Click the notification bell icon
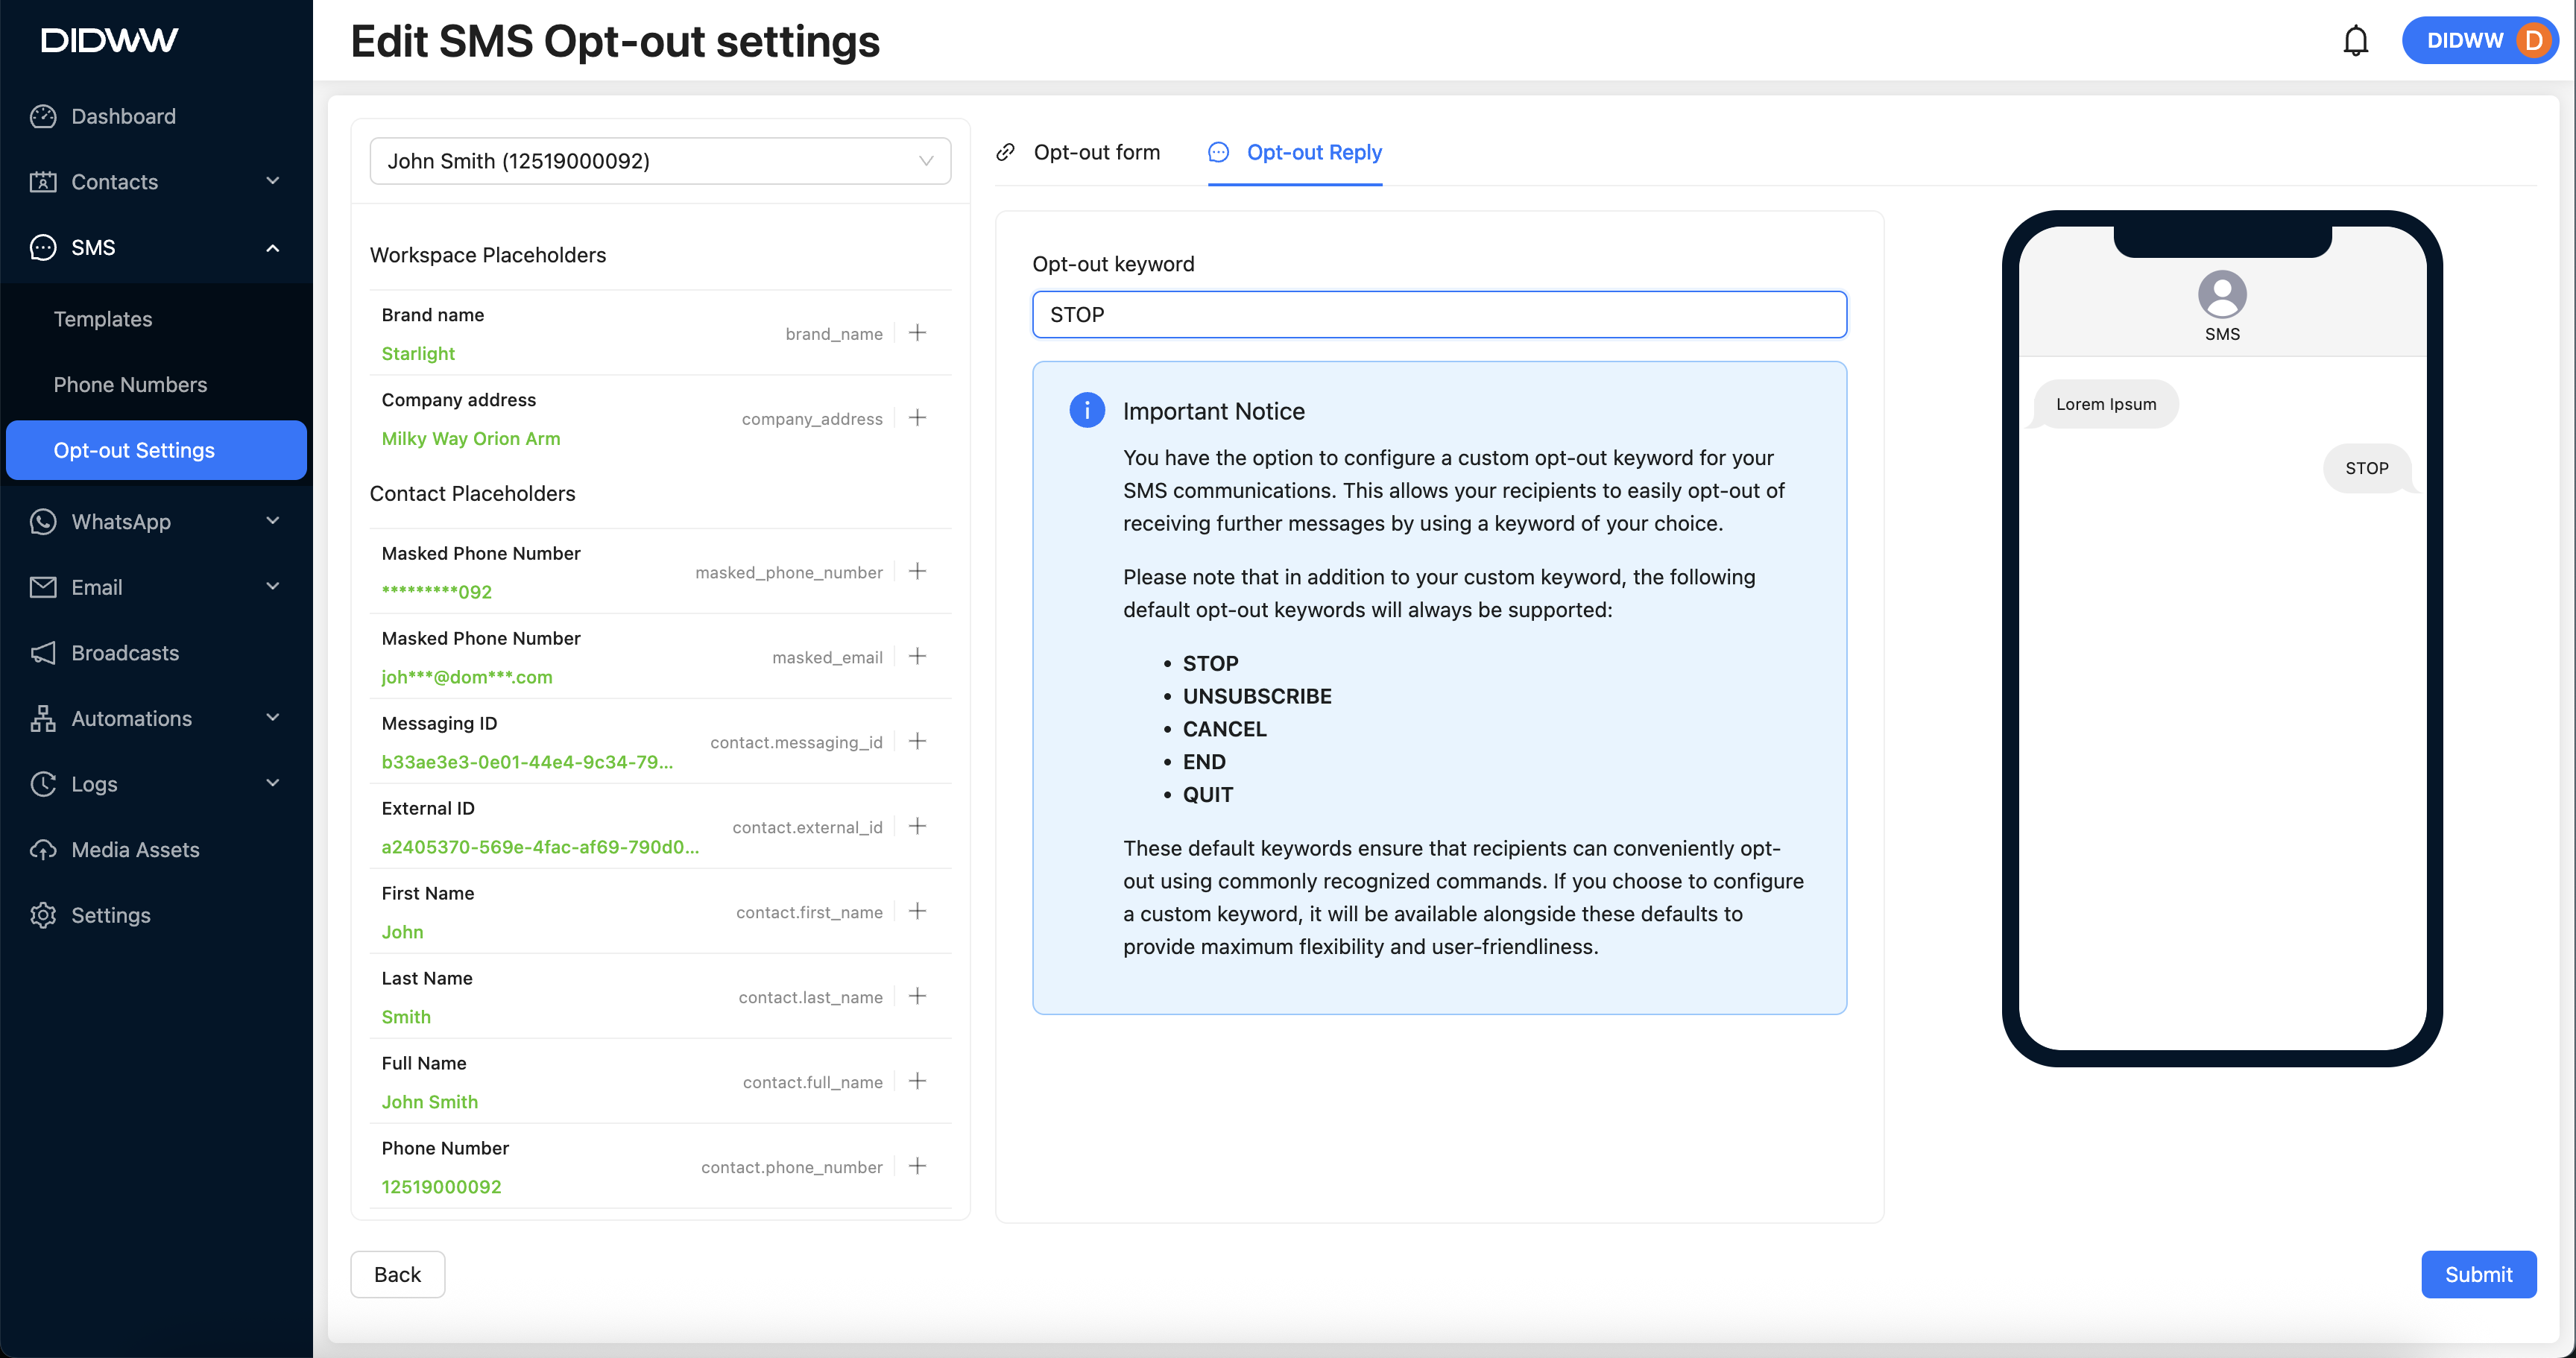Image resolution: width=2576 pixels, height=1358 pixels. (2355, 41)
